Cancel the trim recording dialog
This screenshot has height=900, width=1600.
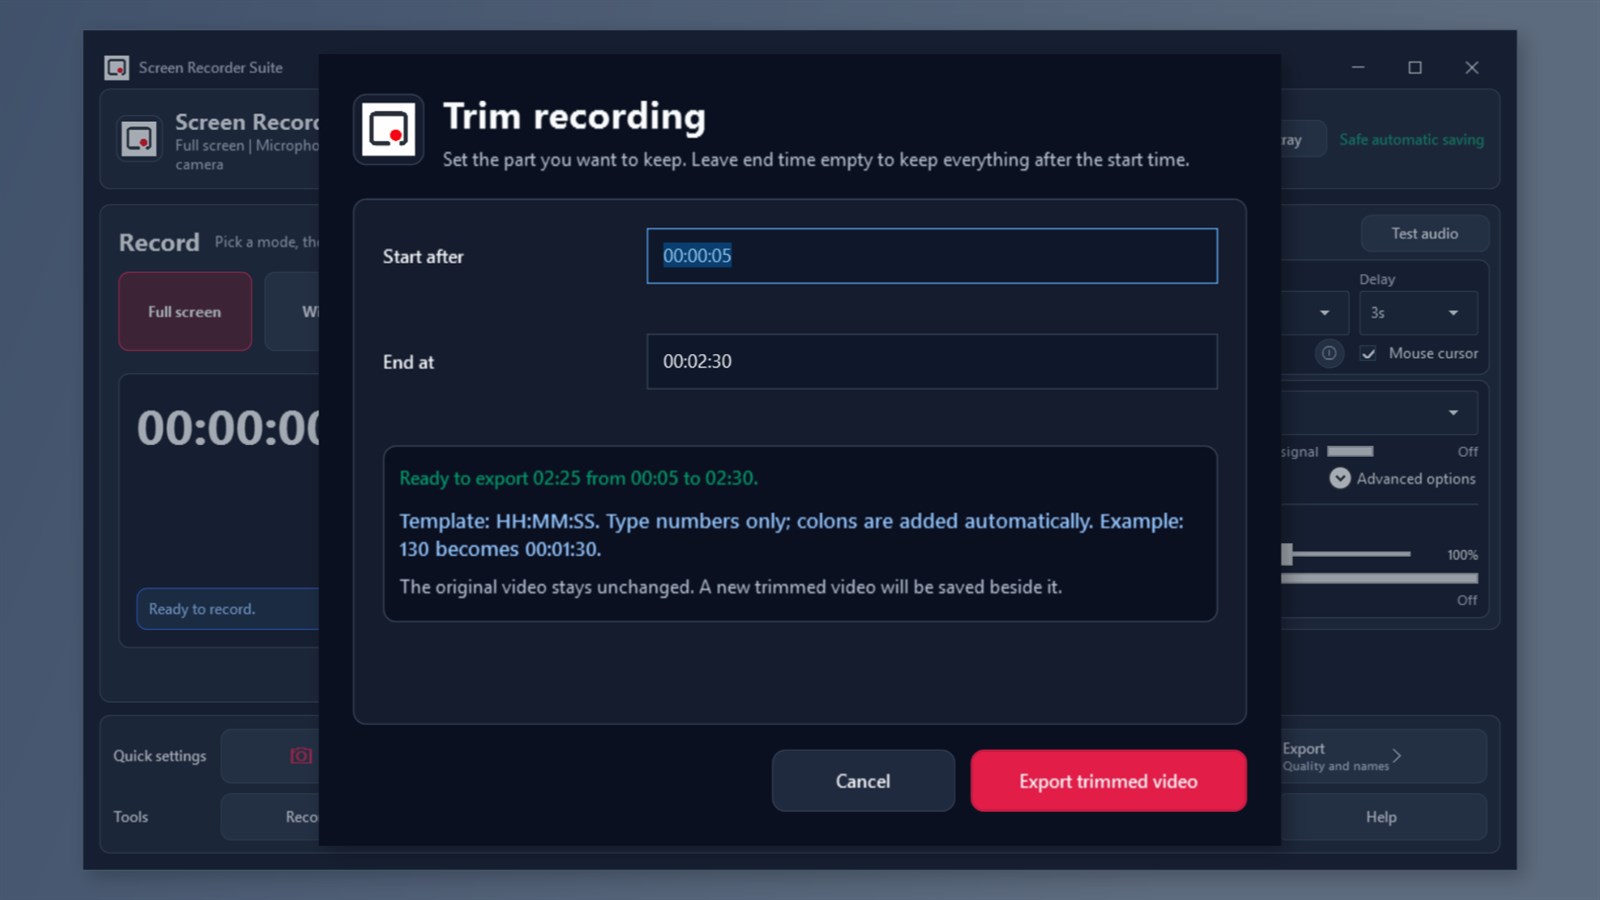pos(863,781)
